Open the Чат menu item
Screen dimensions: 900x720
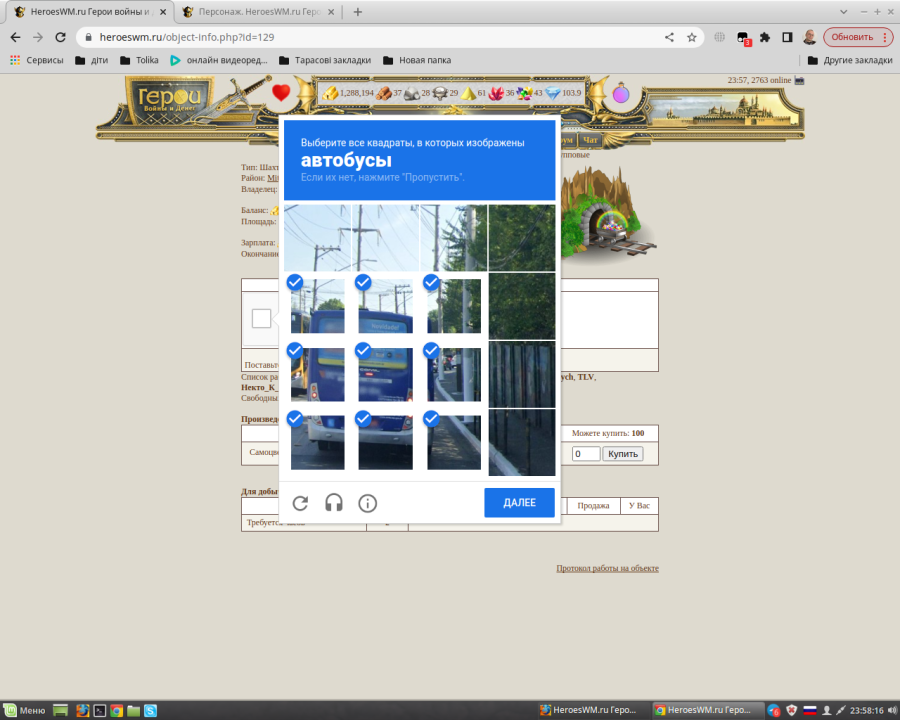pyautogui.click(x=590, y=140)
